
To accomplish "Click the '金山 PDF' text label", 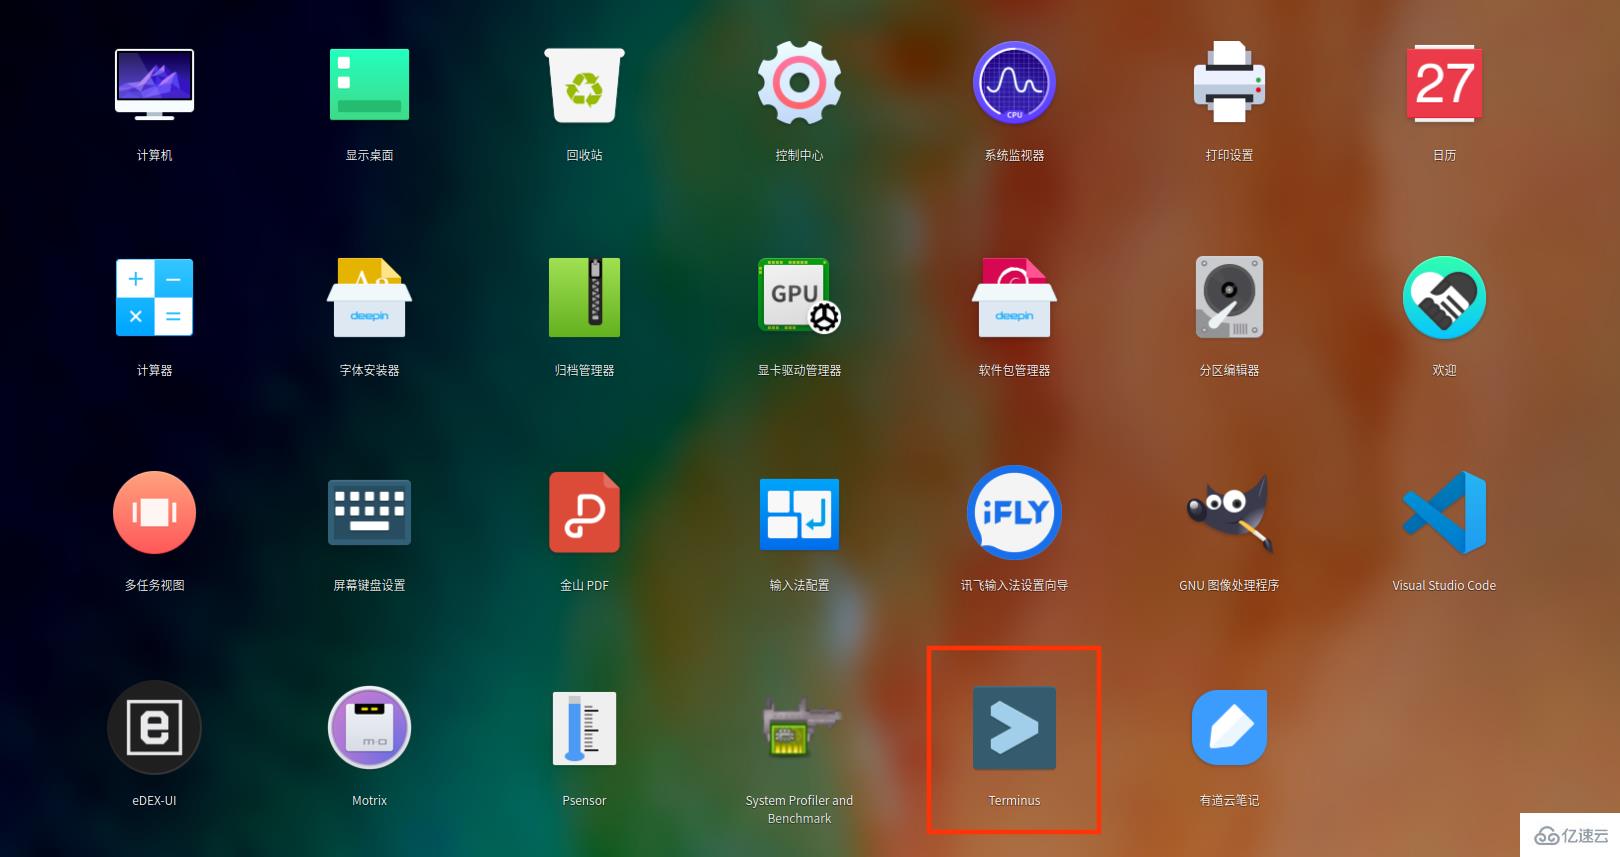I will (584, 586).
